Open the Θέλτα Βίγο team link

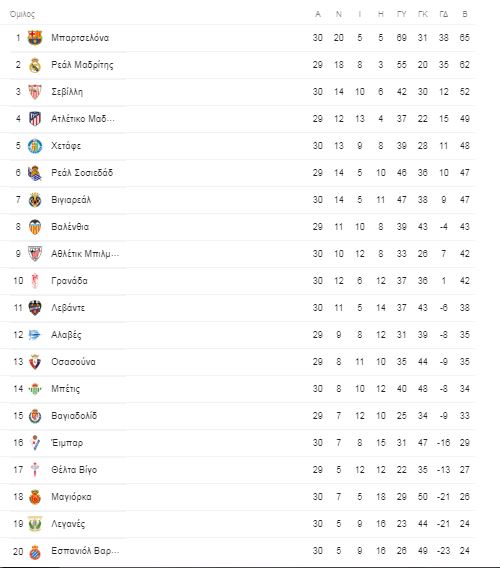point(74,470)
